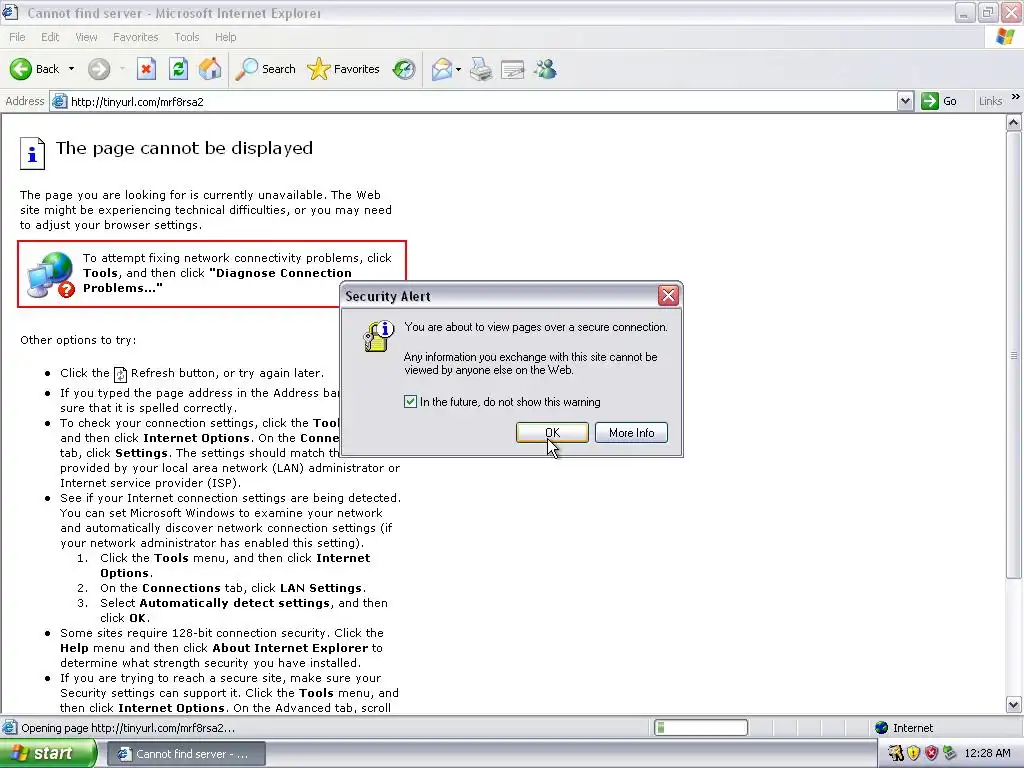Open the Favorites star toolbar button
Image resolution: width=1024 pixels, height=768 pixels.
click(344, 69)
